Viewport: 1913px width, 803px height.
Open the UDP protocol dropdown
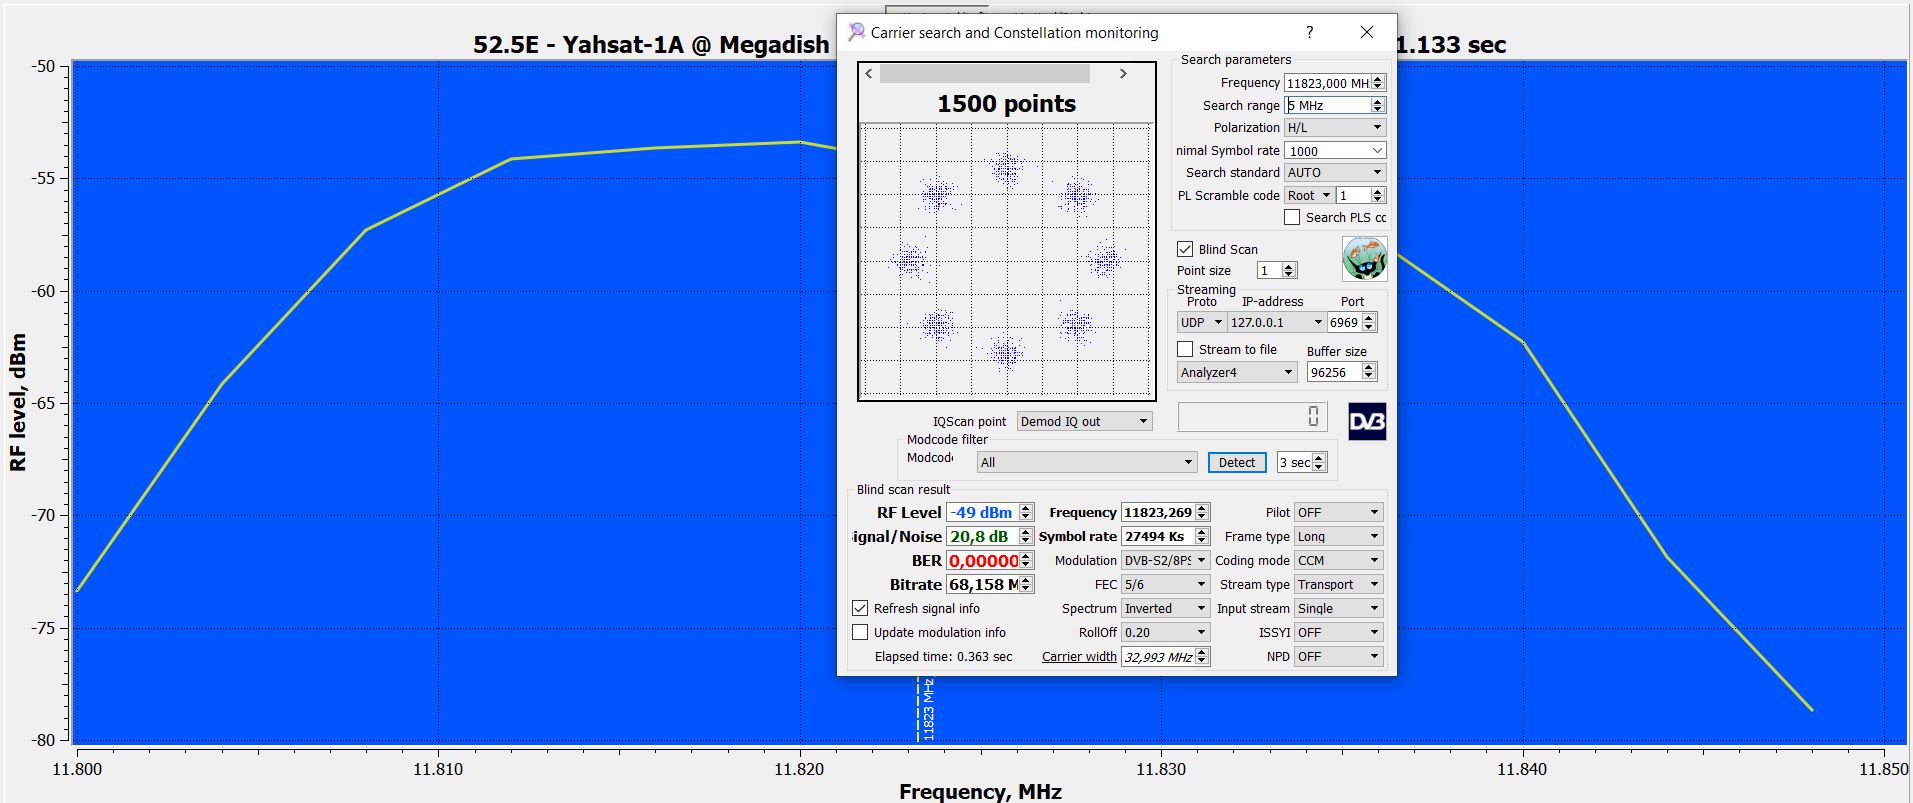(1202, 322)
